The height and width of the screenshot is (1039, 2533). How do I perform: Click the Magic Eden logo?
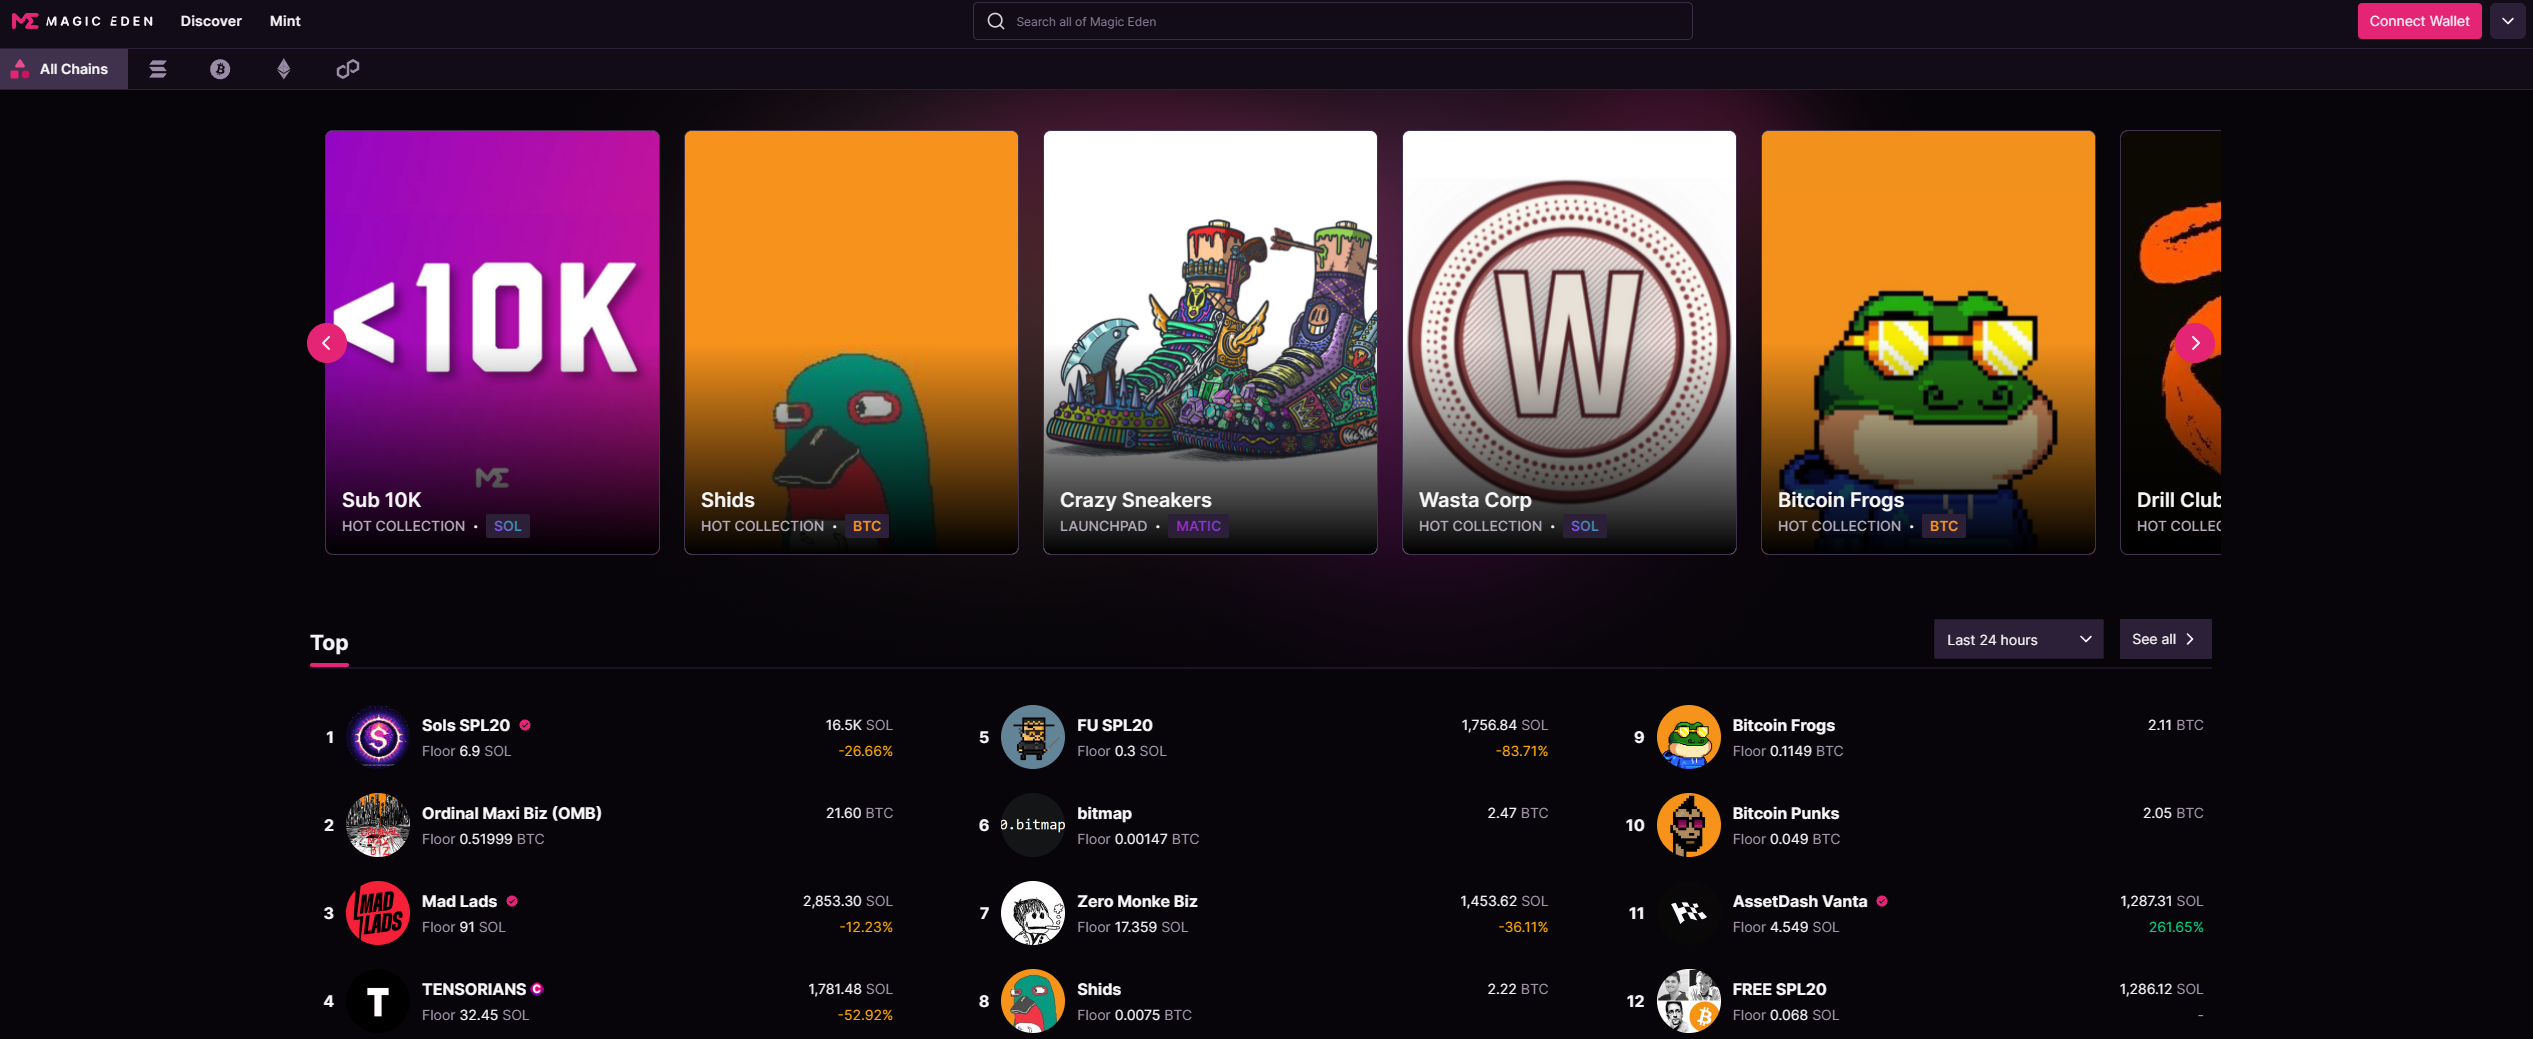(82, 21)
